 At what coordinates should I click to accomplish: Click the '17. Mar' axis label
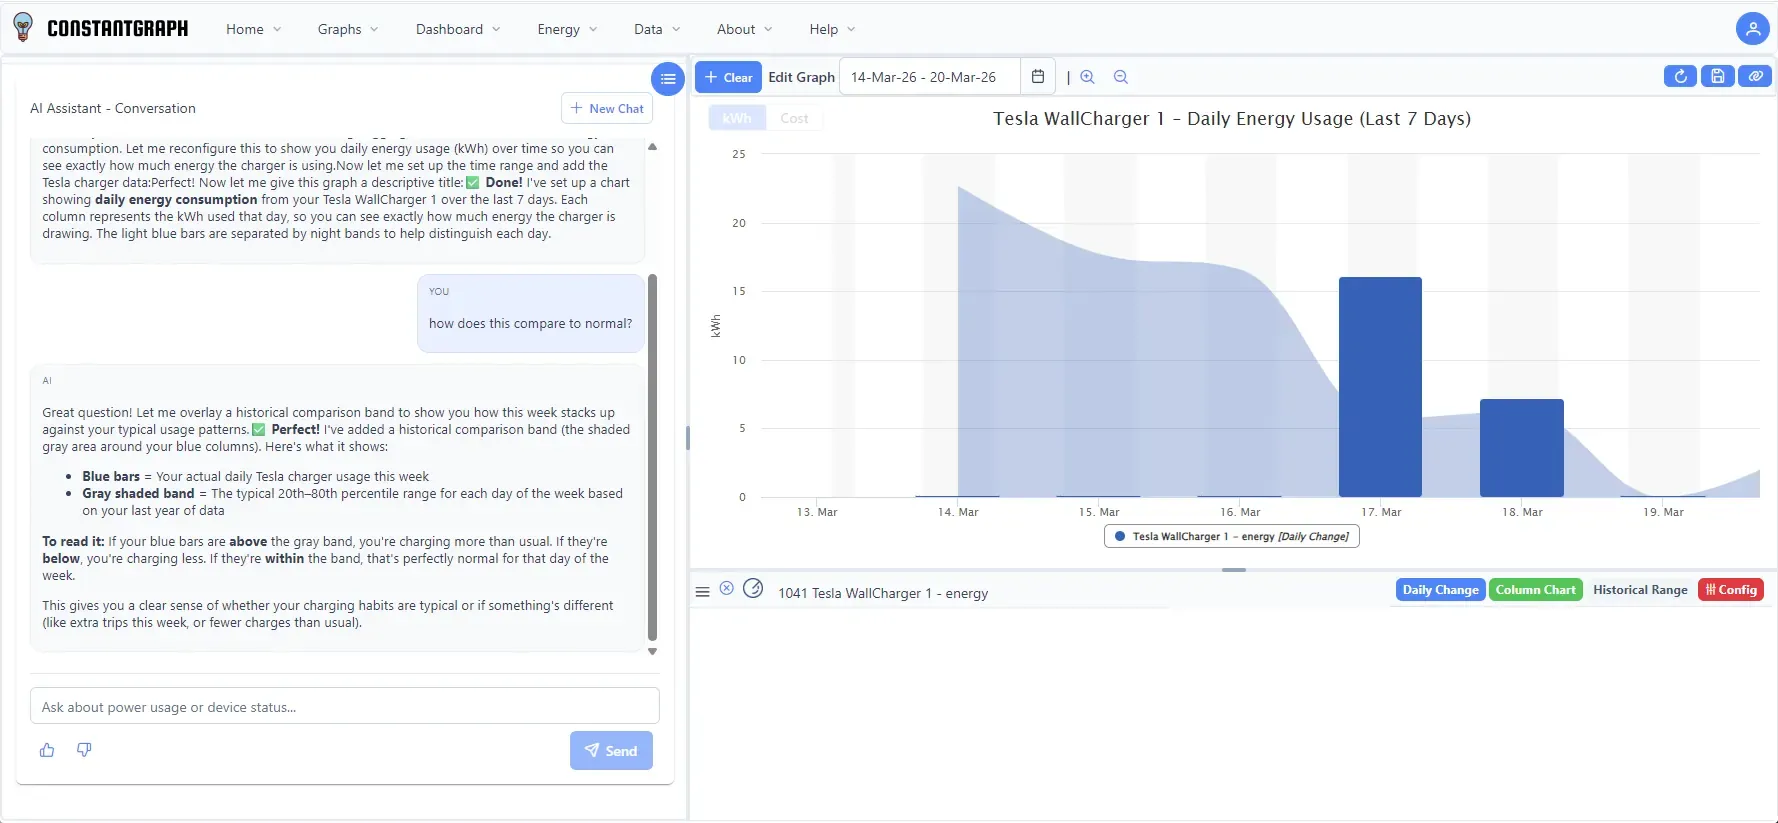click(1381, 512)
